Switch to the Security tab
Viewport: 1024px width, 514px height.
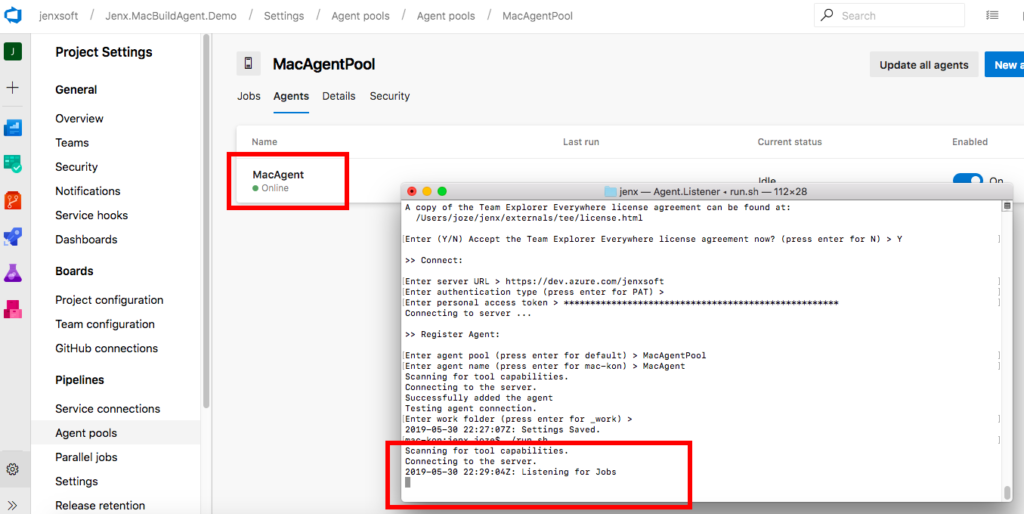[x=390, y=96]
